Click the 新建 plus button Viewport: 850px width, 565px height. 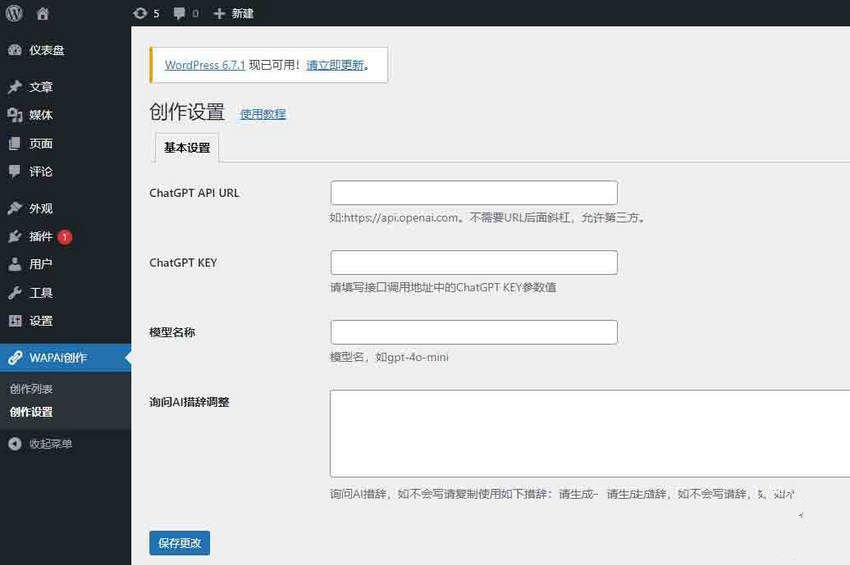234,14
